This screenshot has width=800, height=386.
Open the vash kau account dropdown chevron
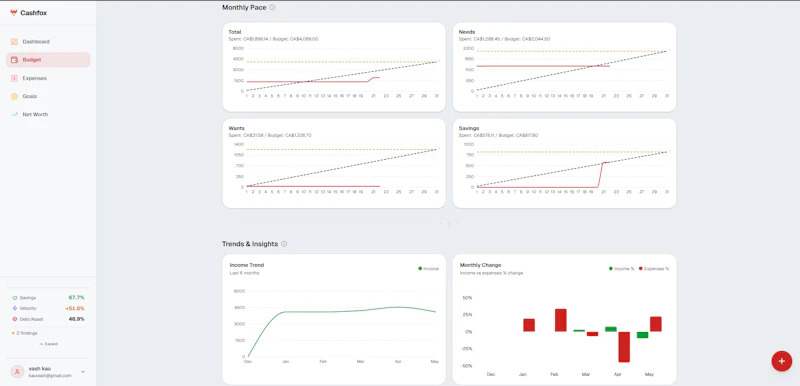pos(83,372)
